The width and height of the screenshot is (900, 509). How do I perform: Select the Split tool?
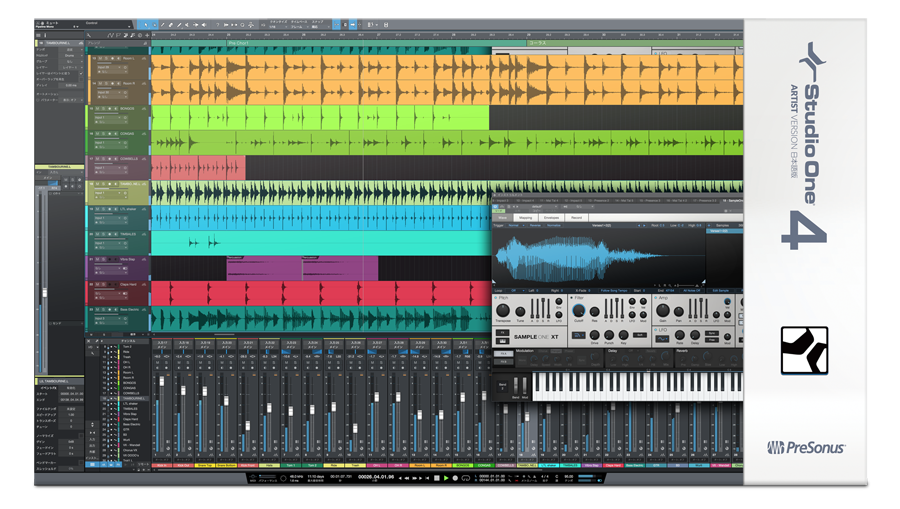(x=162, y=25)
